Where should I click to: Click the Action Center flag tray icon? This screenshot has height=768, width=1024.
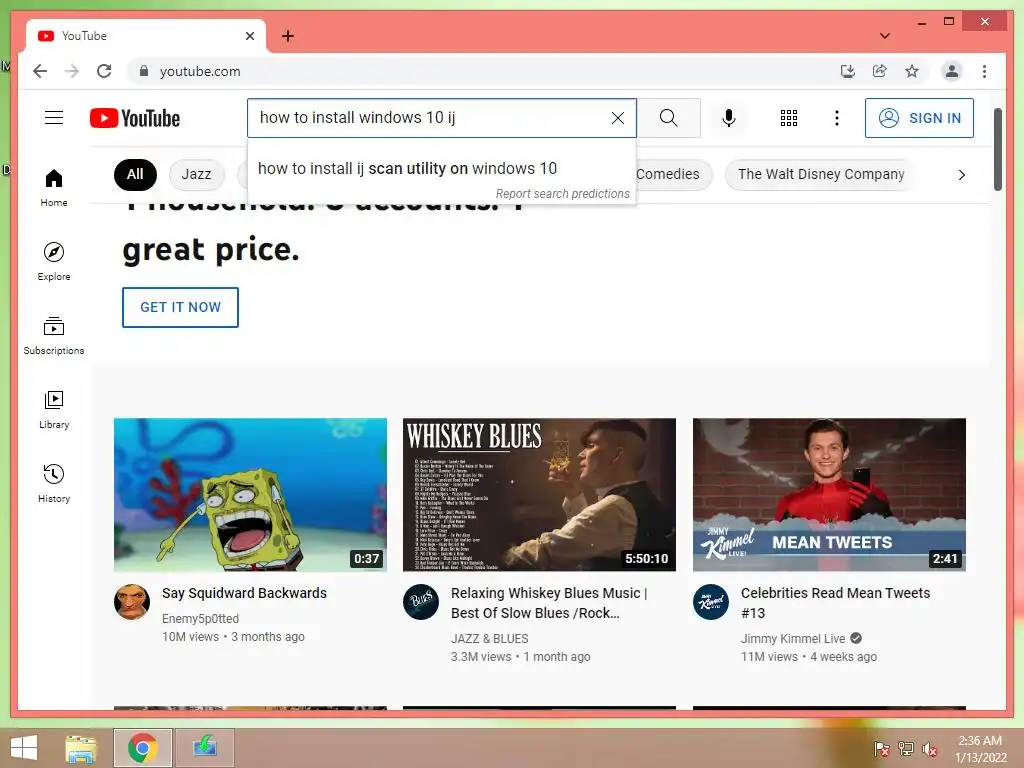pos(881,749)
